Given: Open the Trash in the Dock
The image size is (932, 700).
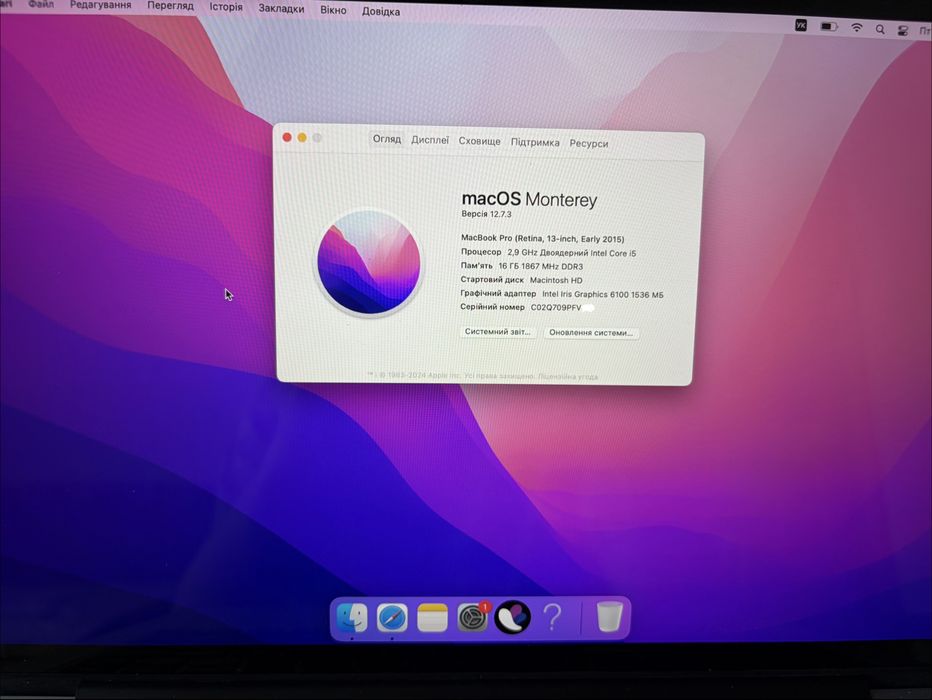Looking at the screenshot, I should point(609,617).
